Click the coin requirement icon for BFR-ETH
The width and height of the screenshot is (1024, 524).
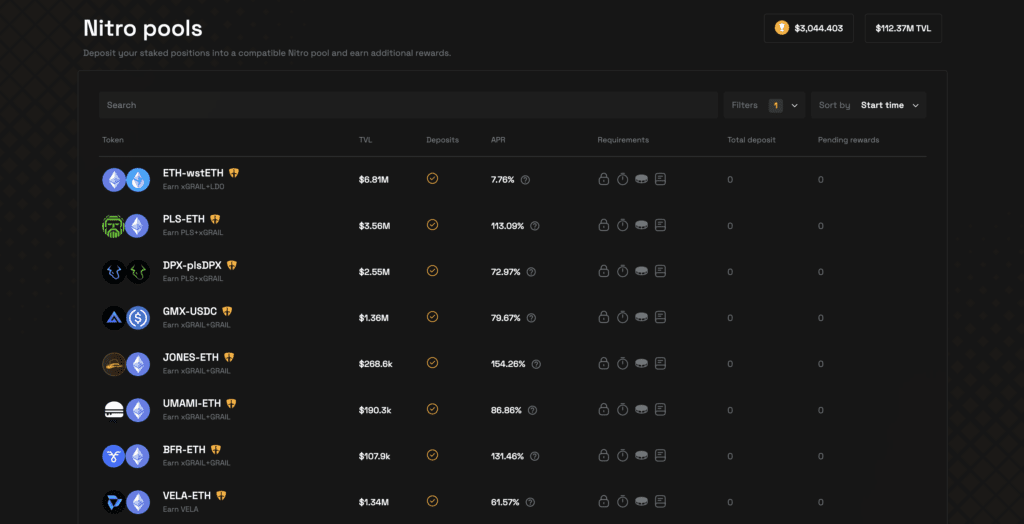(x=641, y=455)
